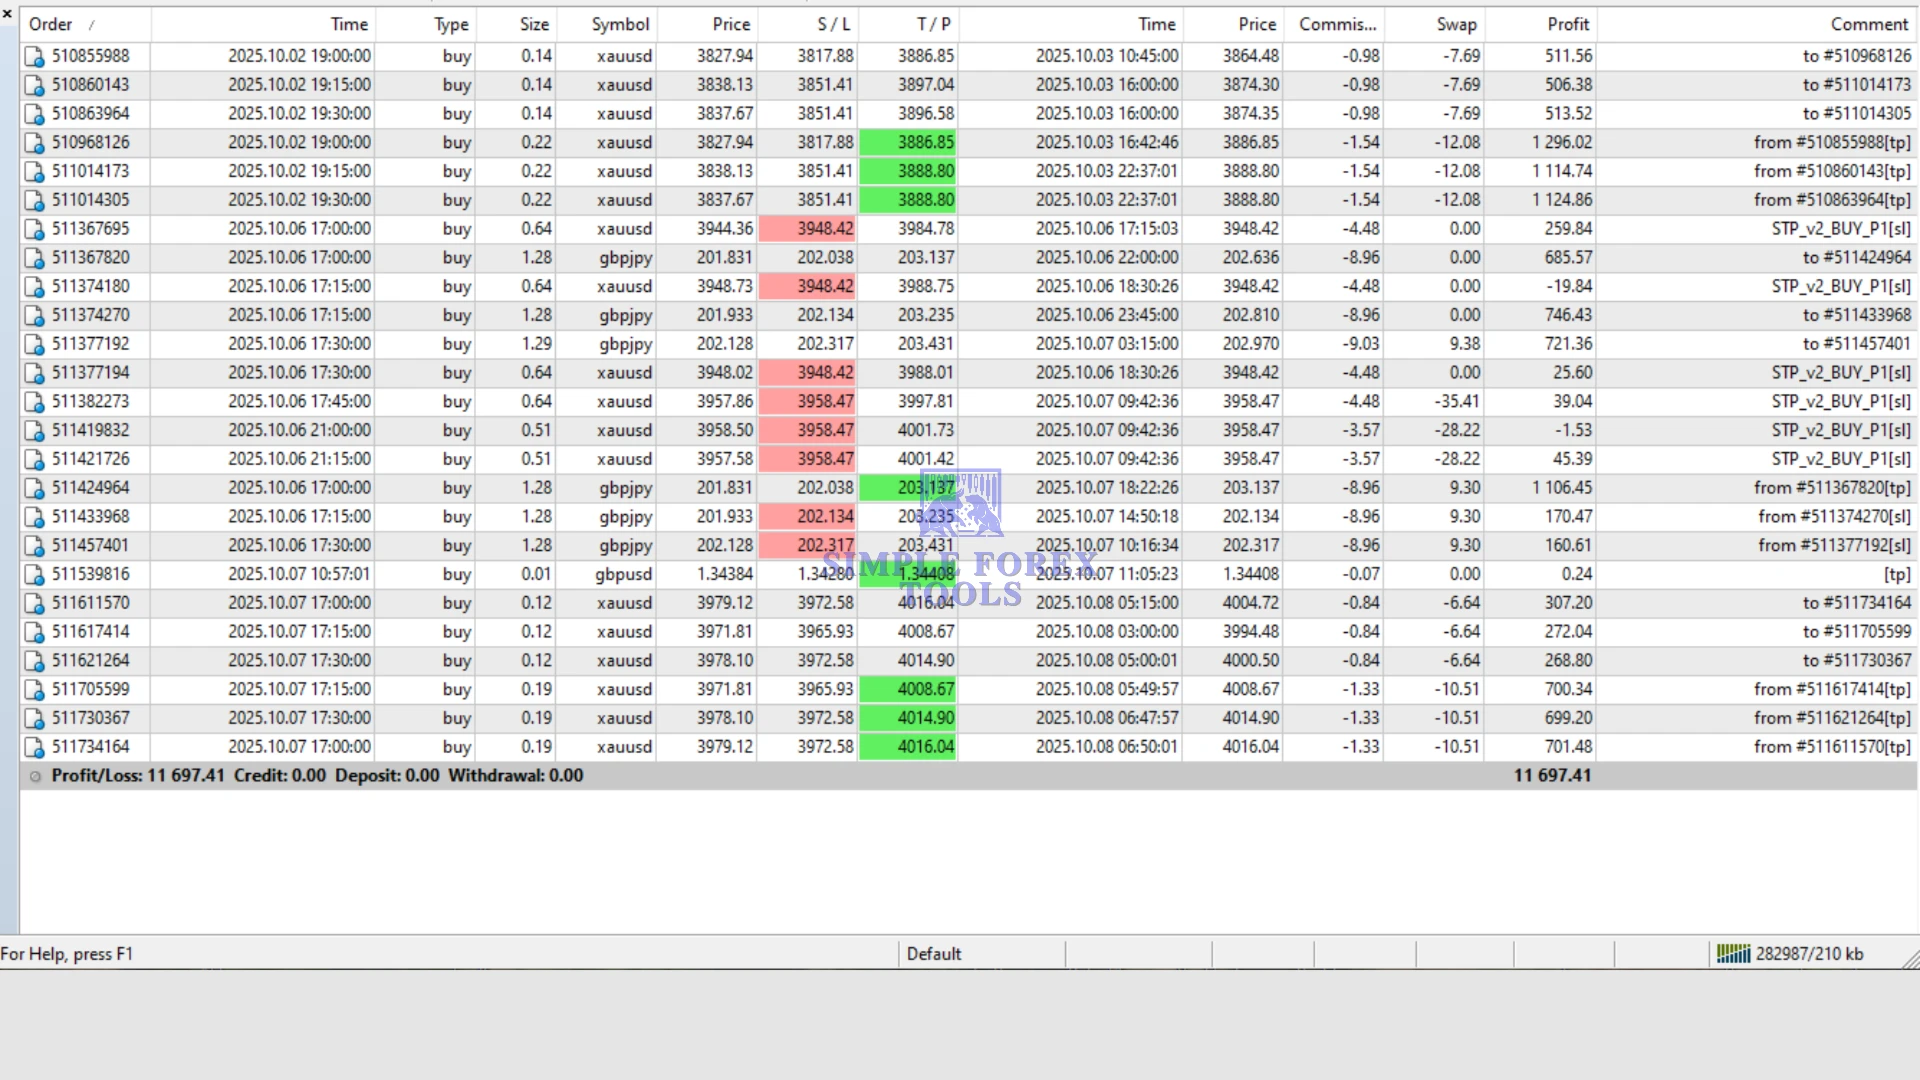Sort by the Order column header

point(50,24)
